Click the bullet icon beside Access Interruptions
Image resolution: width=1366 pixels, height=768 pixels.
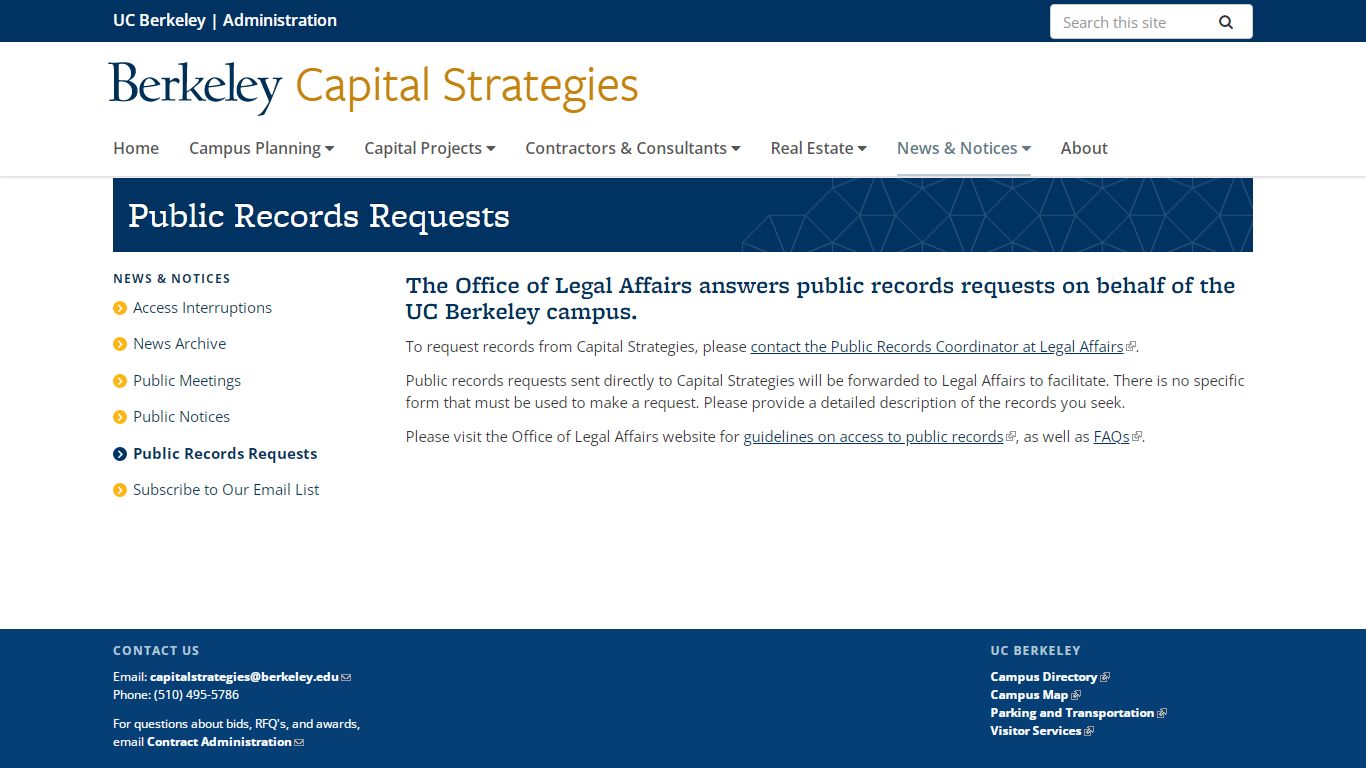(x=120, y=308)
